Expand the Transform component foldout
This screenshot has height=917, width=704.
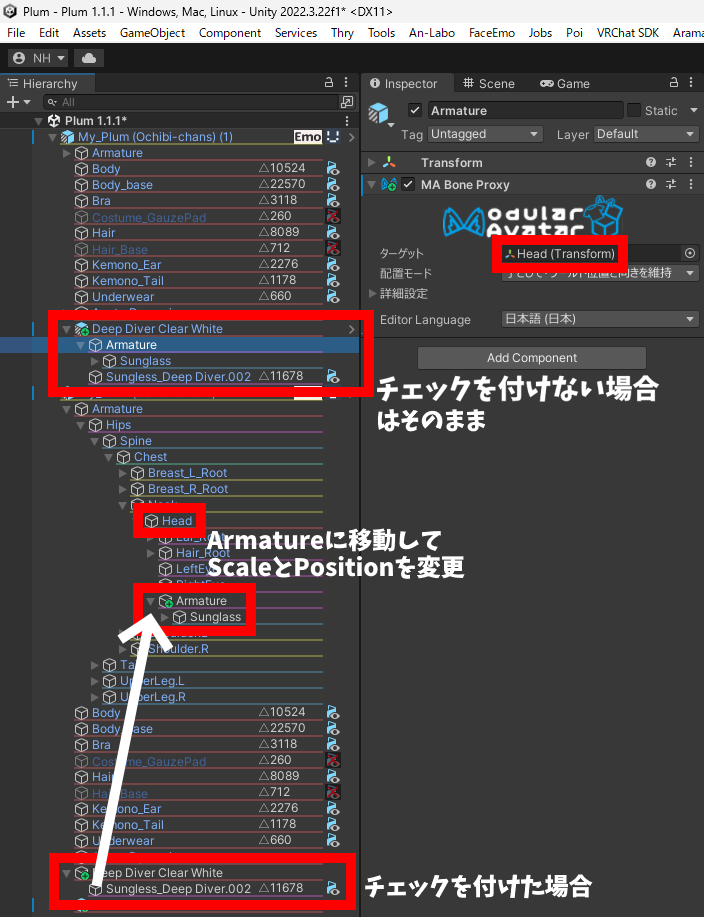click(372, 162)
